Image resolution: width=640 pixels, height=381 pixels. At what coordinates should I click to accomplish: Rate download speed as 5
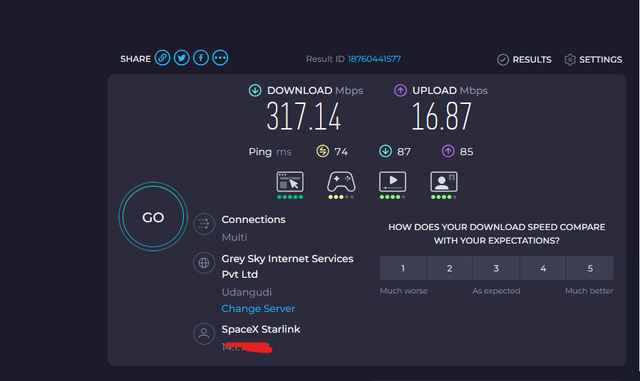tap(590, 268)
